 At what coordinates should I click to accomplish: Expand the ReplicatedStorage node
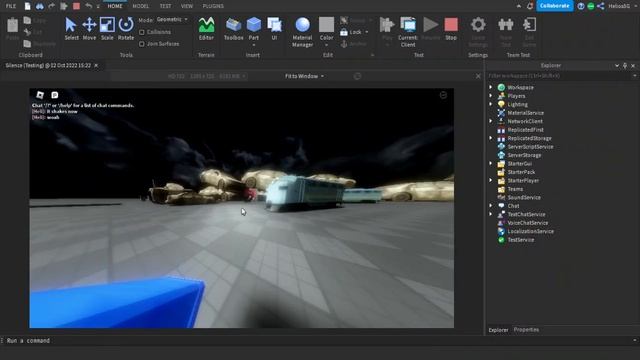tap(491, 138)
